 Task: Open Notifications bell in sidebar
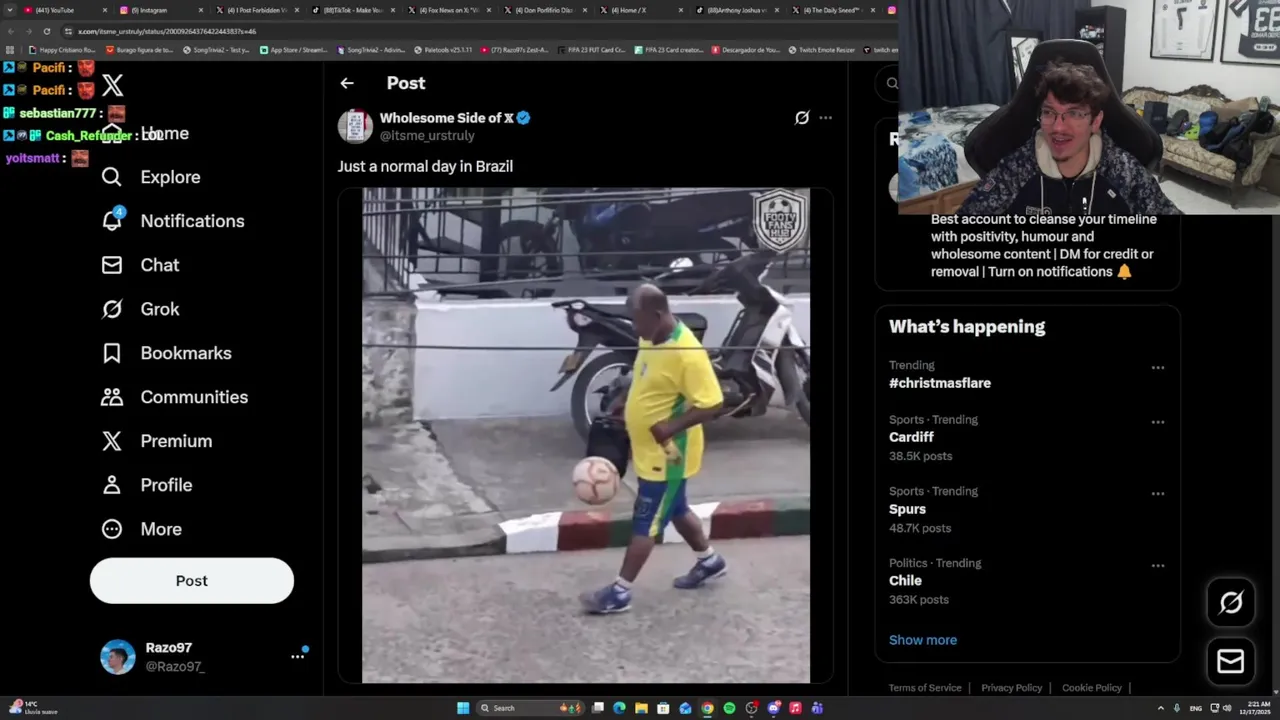(172, 221)
